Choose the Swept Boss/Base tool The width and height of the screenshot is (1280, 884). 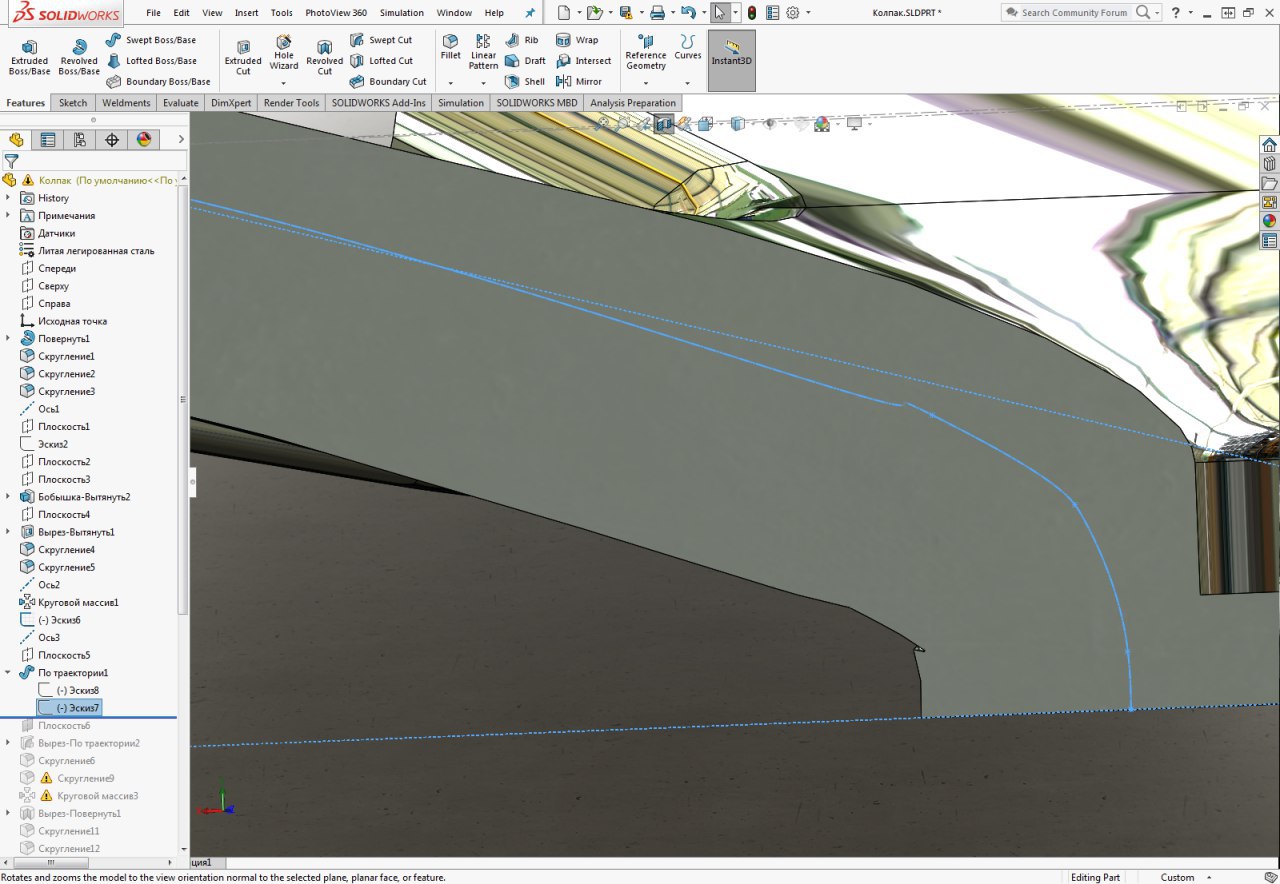click(151, 40)
